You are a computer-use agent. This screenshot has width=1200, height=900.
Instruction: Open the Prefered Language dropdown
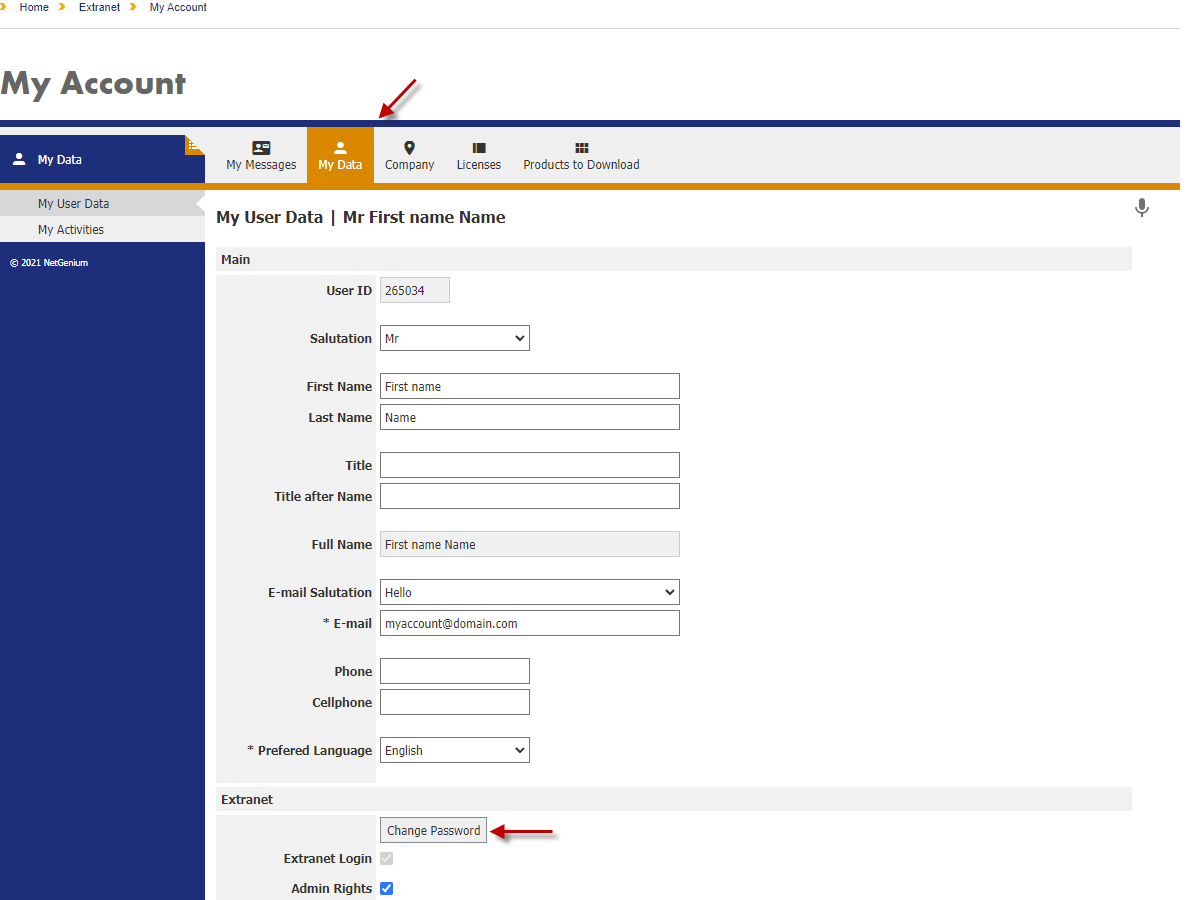(455, 750)
